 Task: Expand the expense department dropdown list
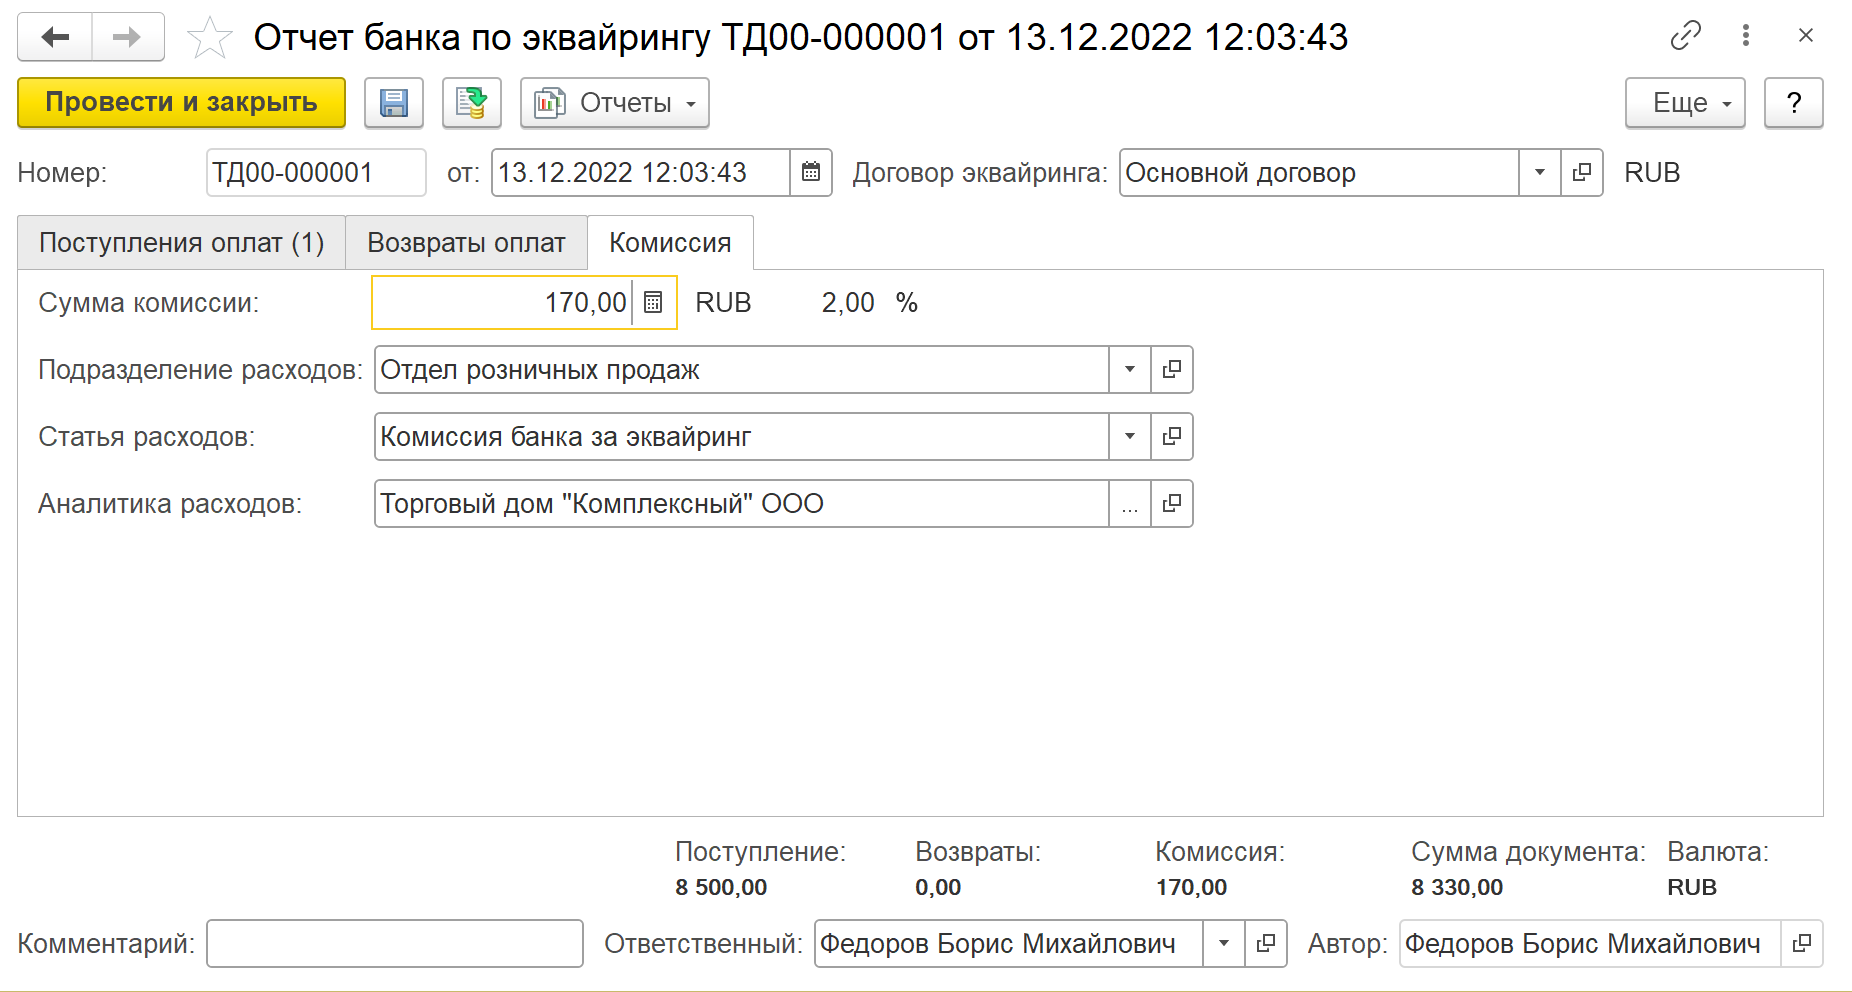tap(1130, 370)
